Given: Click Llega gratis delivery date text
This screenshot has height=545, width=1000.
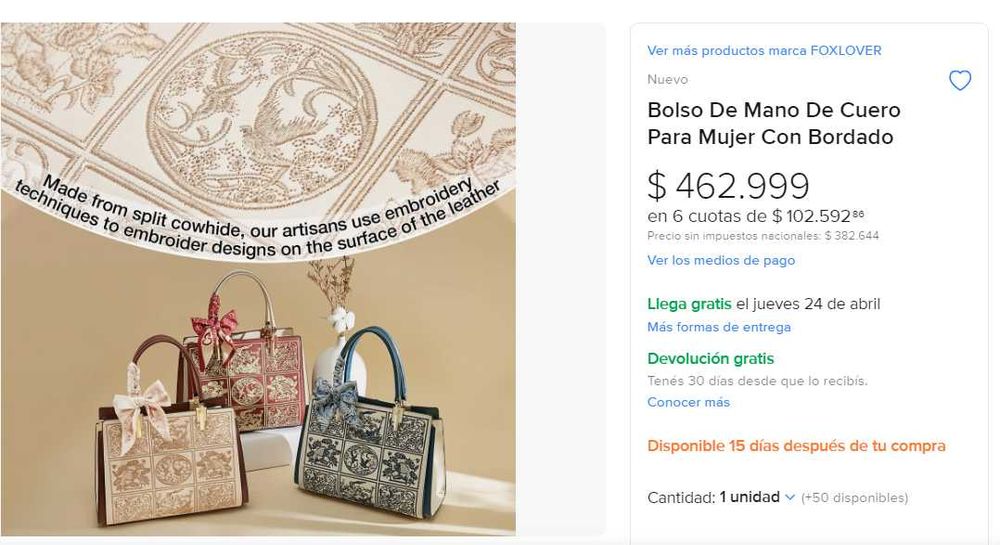Looking at the screenshot, I should click(763, 304).
